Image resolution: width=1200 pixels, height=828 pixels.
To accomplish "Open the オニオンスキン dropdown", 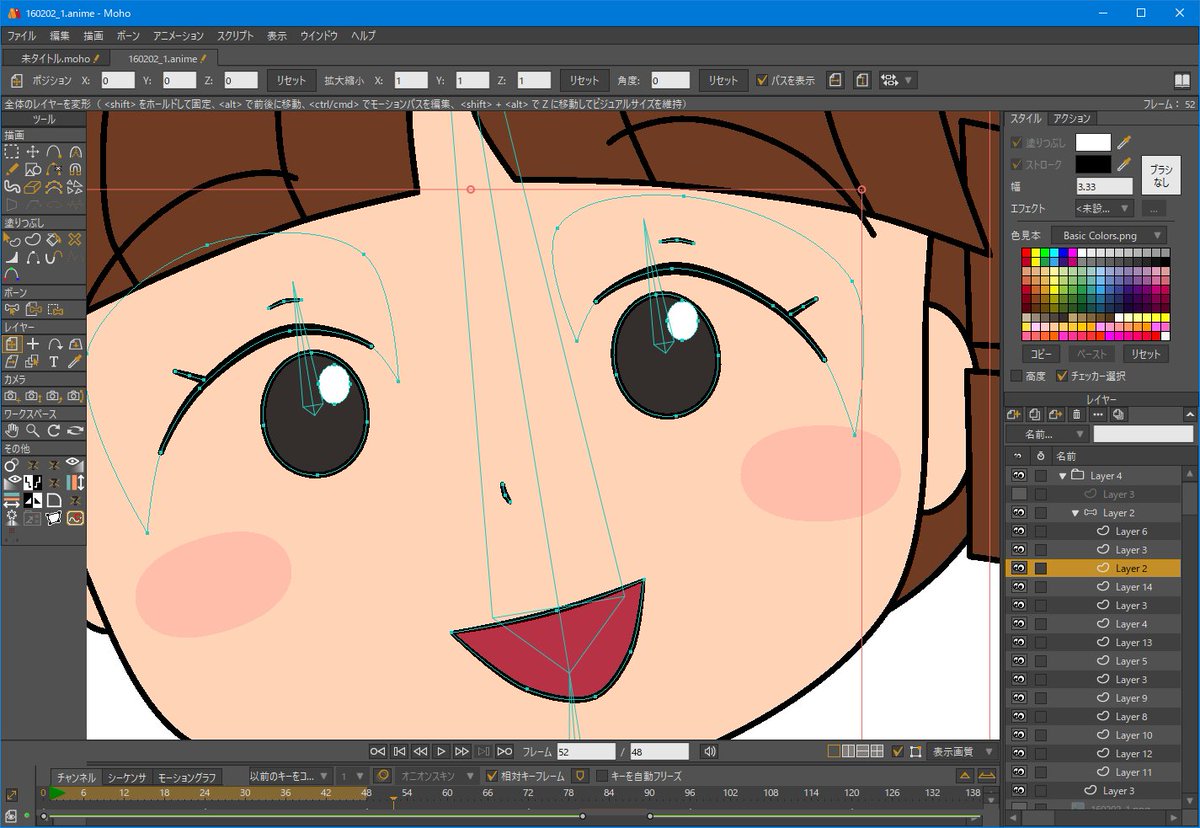I will (435, 775).
